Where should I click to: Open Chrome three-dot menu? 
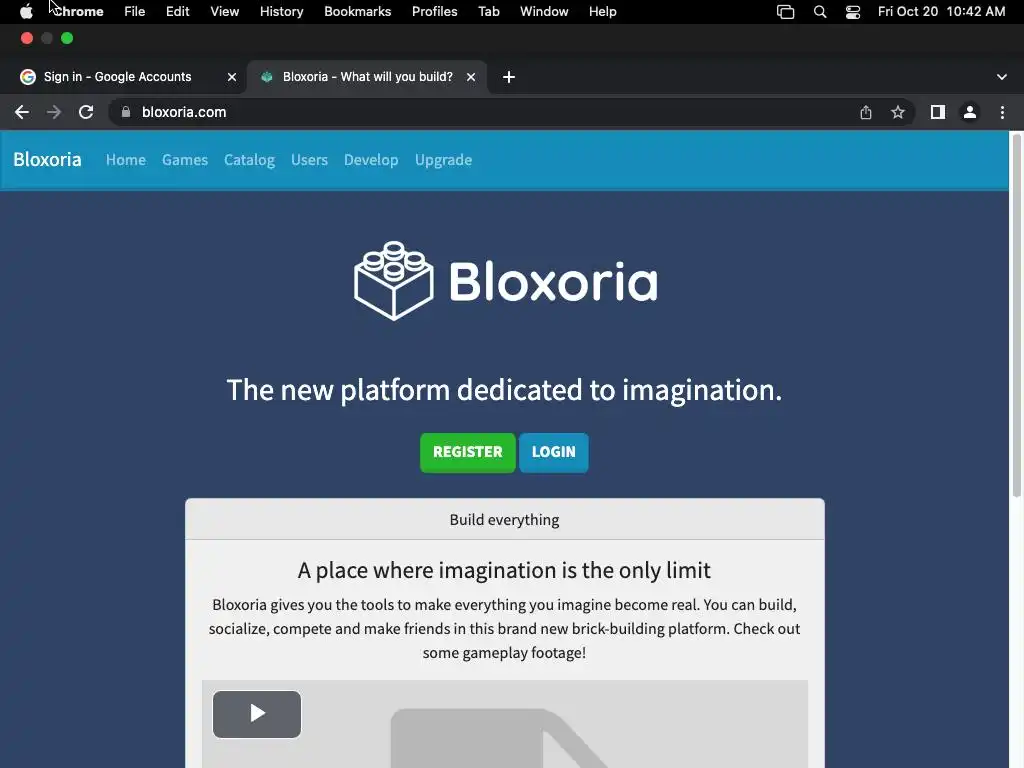1002,112
